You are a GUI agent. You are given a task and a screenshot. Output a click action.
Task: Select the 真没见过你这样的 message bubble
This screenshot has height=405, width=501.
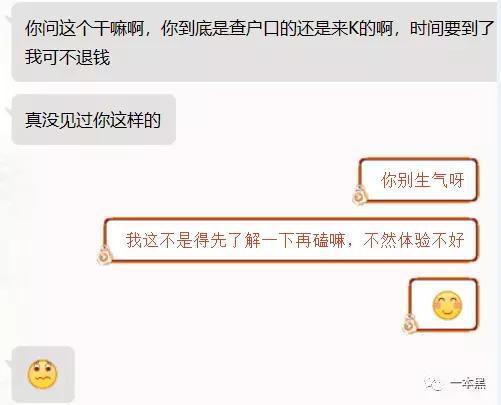pyautogui.click(x=94, y=120)
